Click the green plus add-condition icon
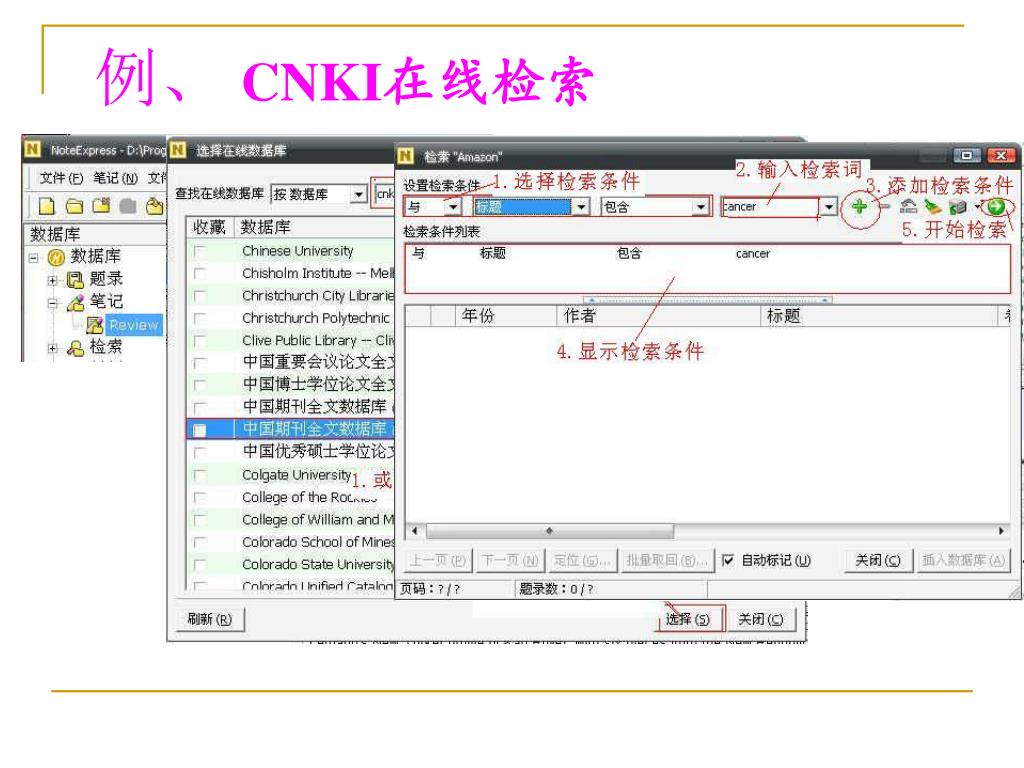Viewport: 1024px width, 768px height. click(859, 206)
